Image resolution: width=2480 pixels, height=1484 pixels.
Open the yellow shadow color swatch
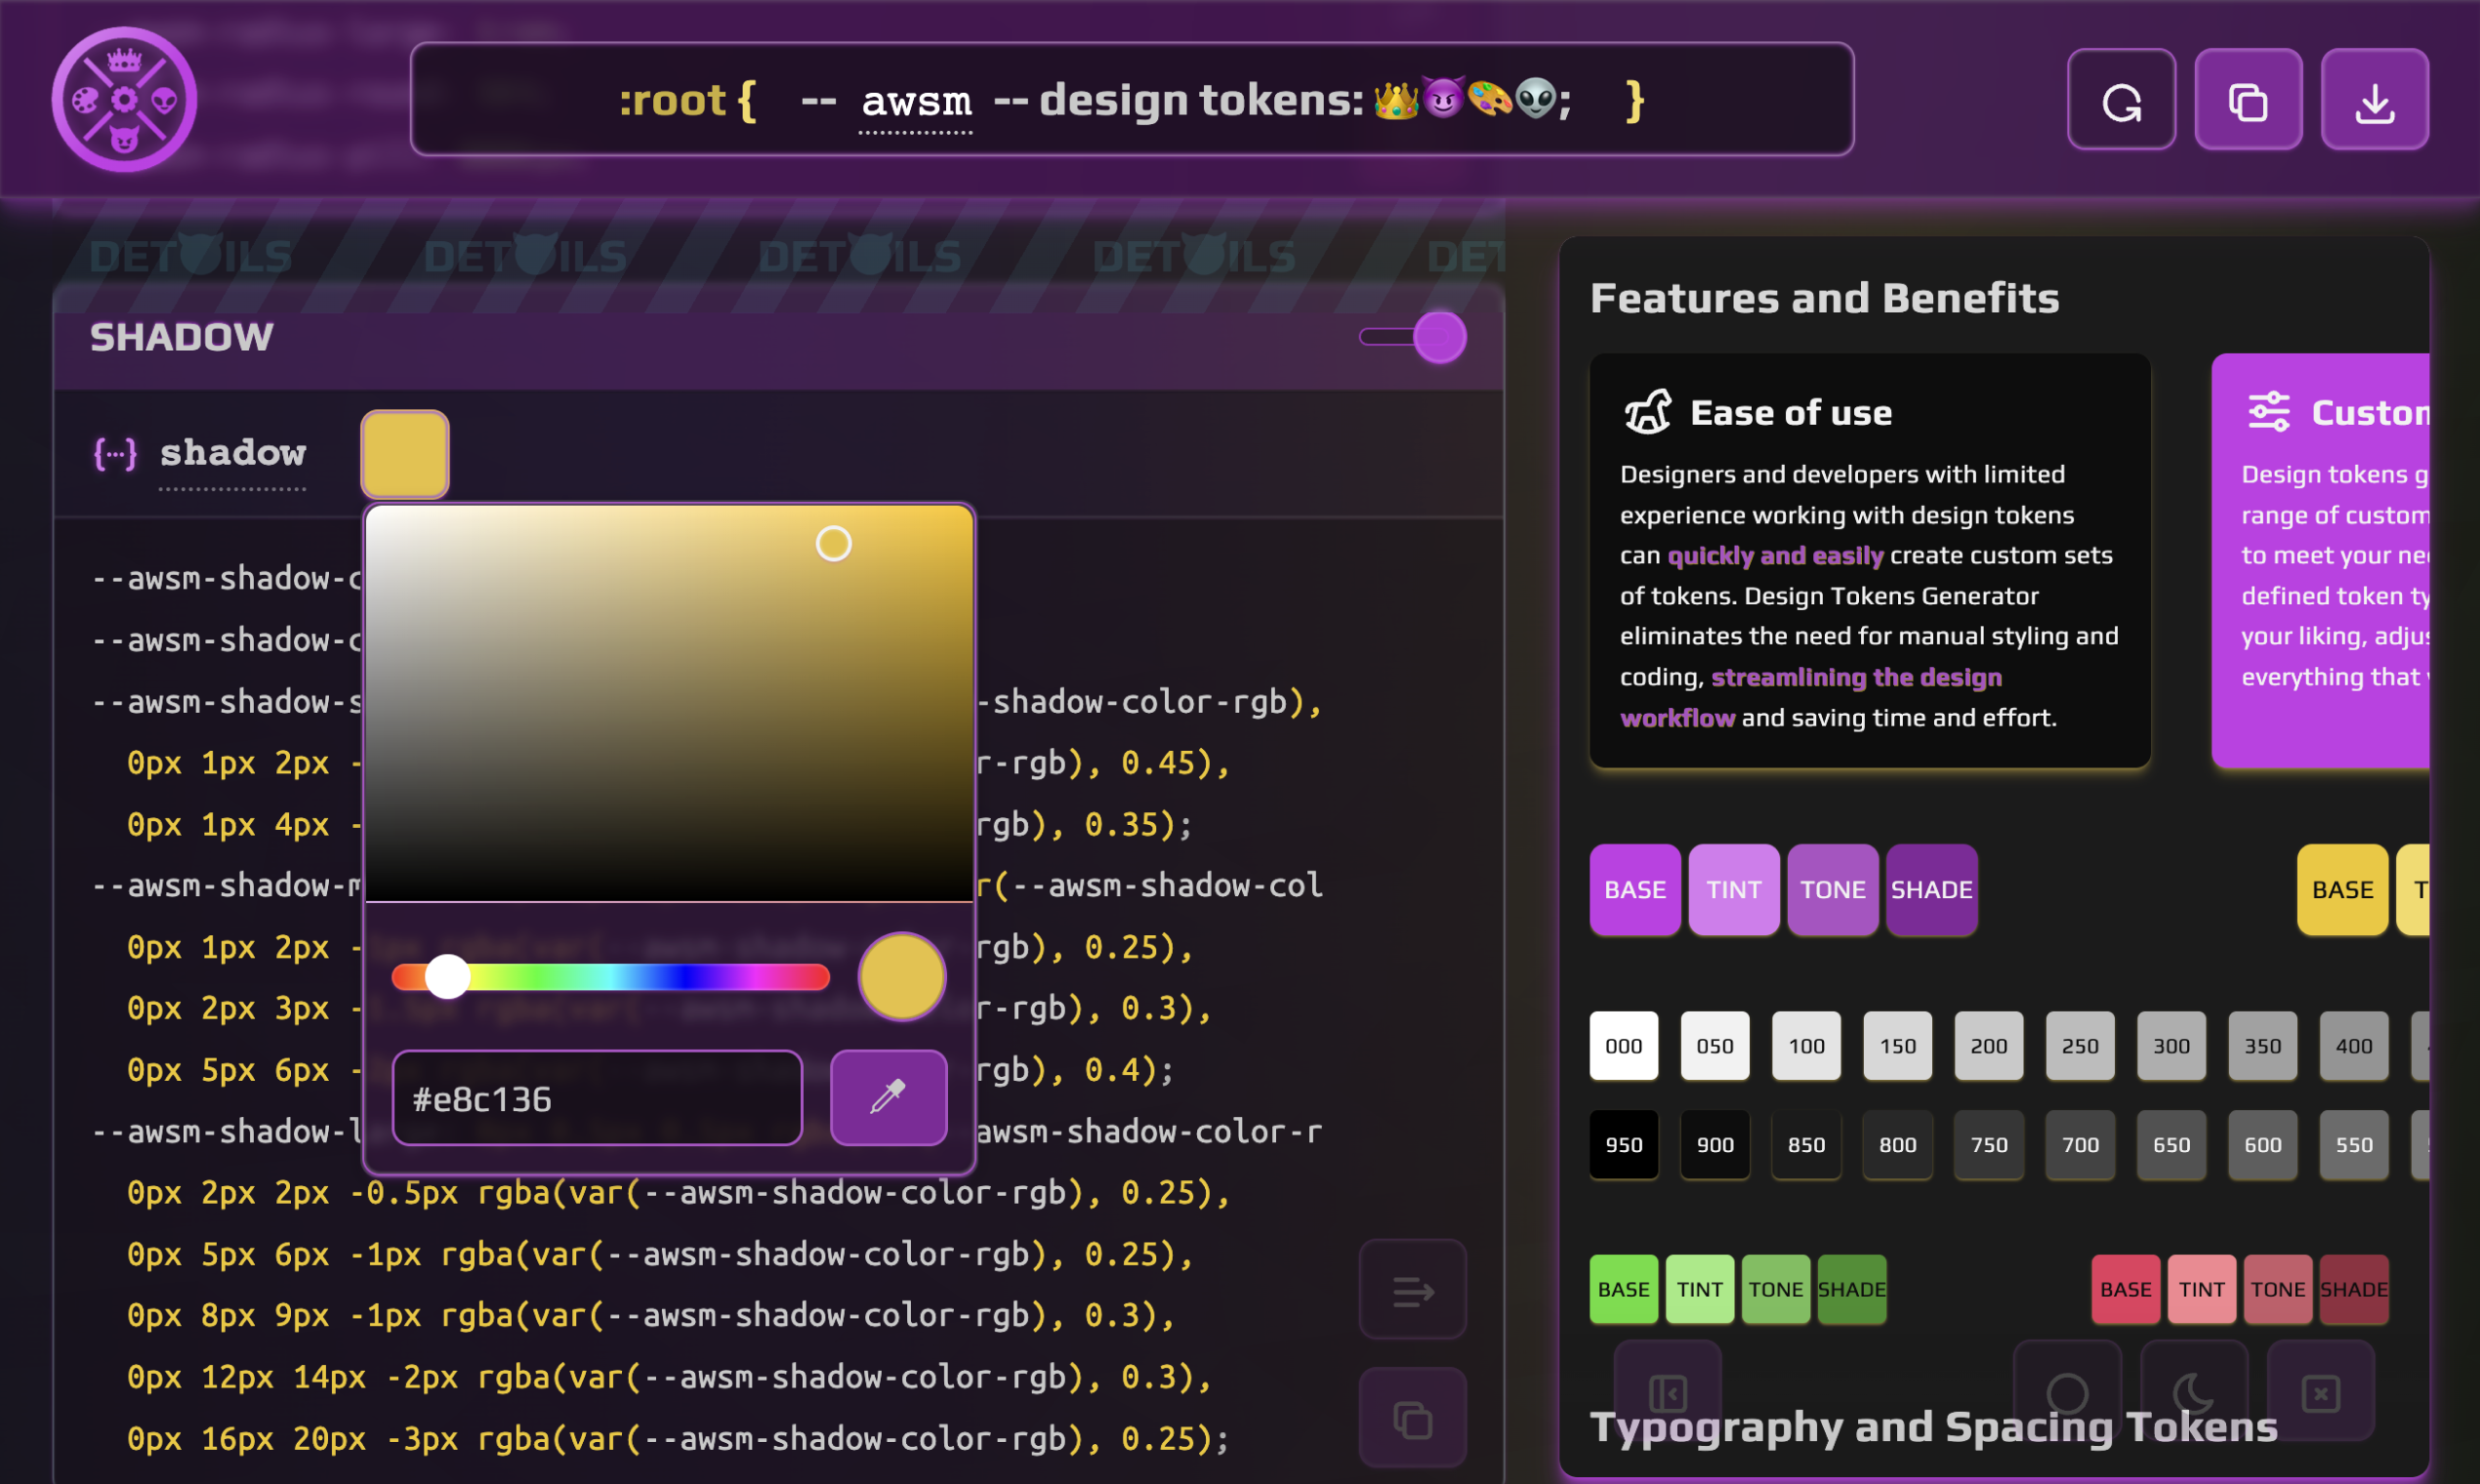coord(404,454)
